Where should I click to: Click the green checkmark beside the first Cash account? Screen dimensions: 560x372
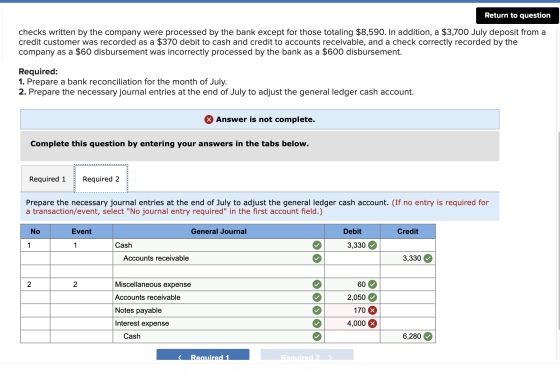(317, 245)
